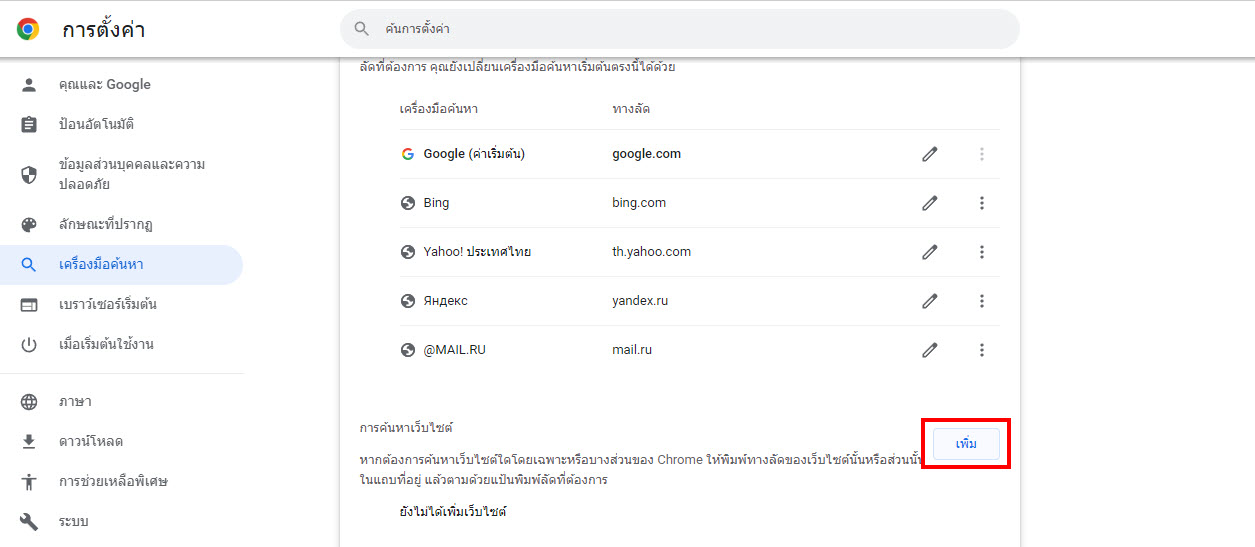Click the search magnifier icon in settings search
Screen dimensions: 1255x547
[x=363, y=30]
